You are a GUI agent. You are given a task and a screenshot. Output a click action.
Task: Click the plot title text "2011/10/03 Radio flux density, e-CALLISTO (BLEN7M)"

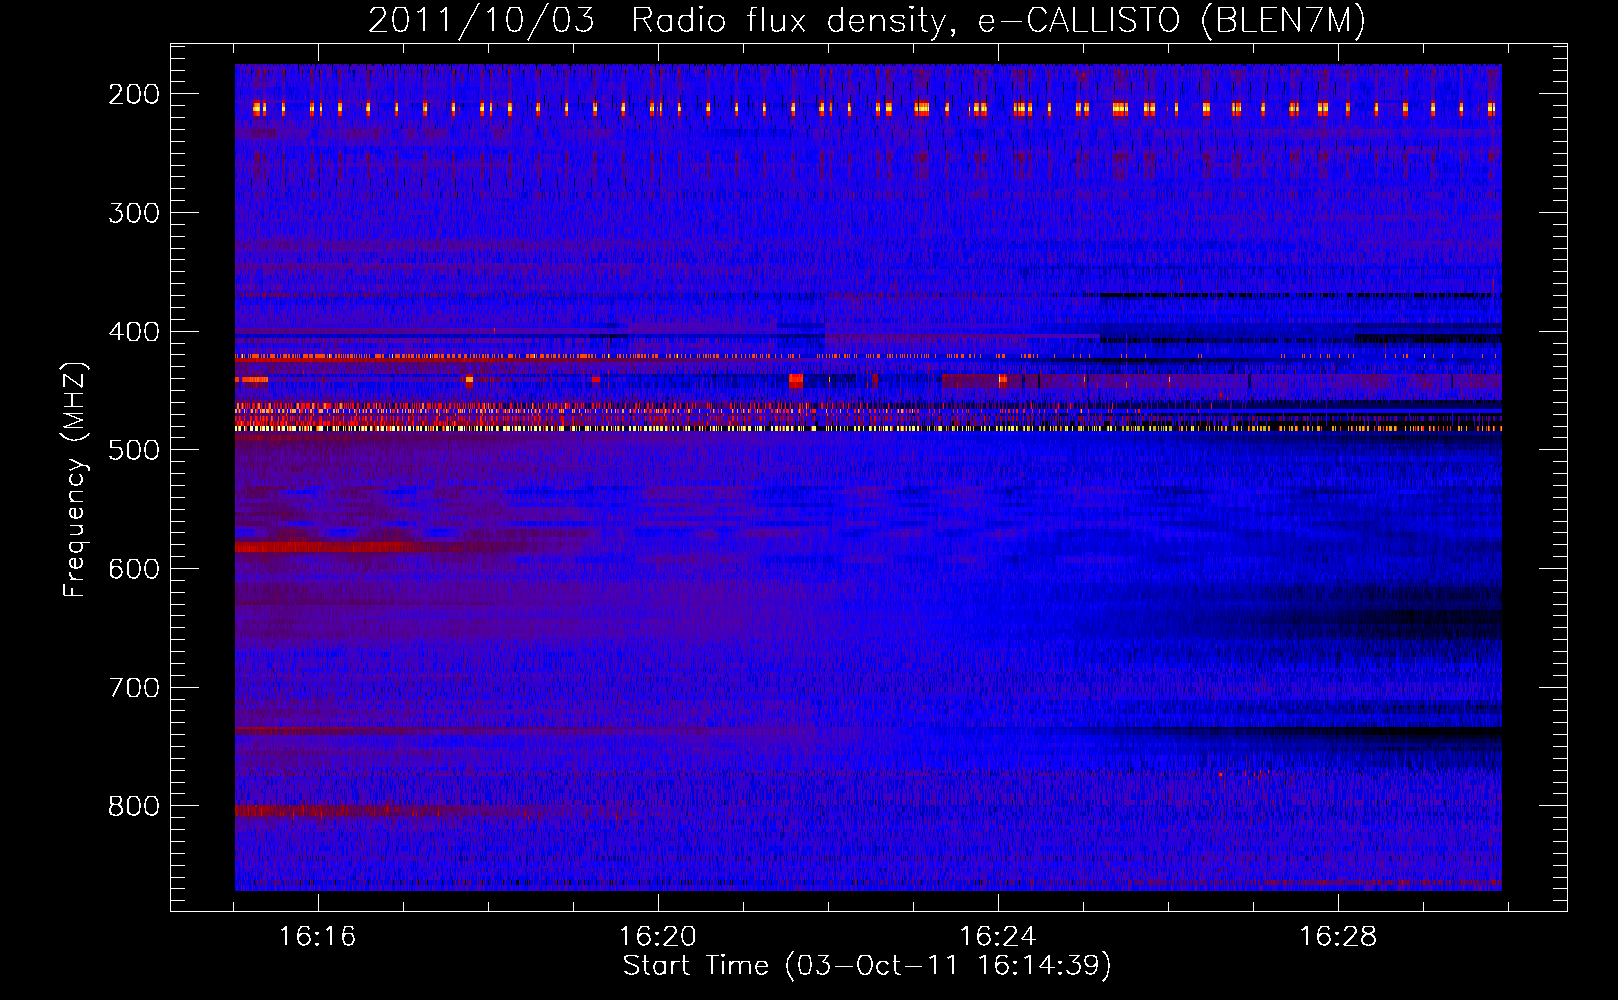866,21
